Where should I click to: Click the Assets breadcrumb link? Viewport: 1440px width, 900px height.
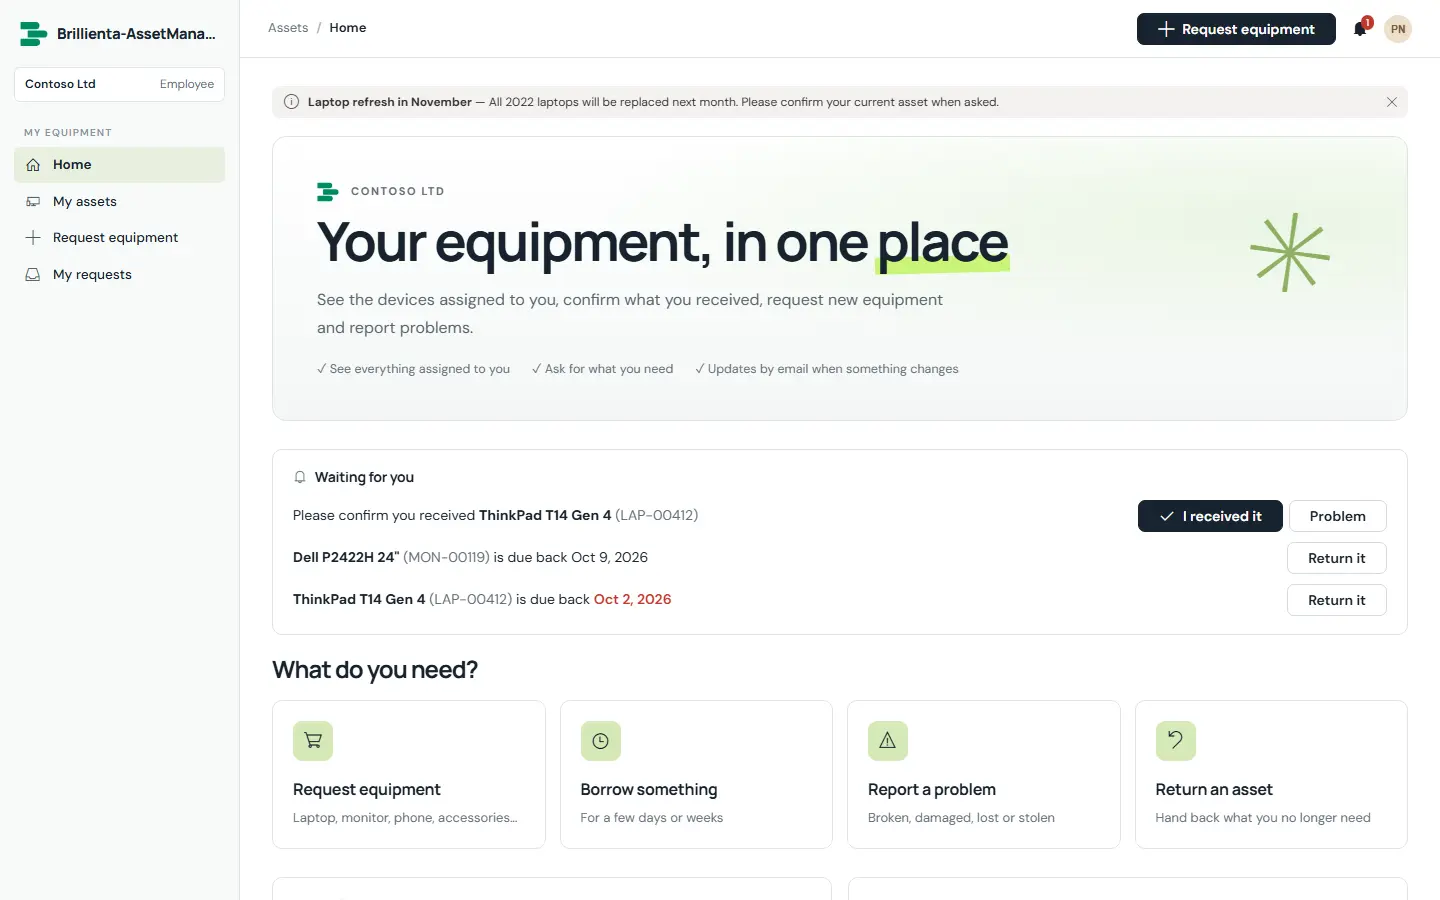point(288,28)
